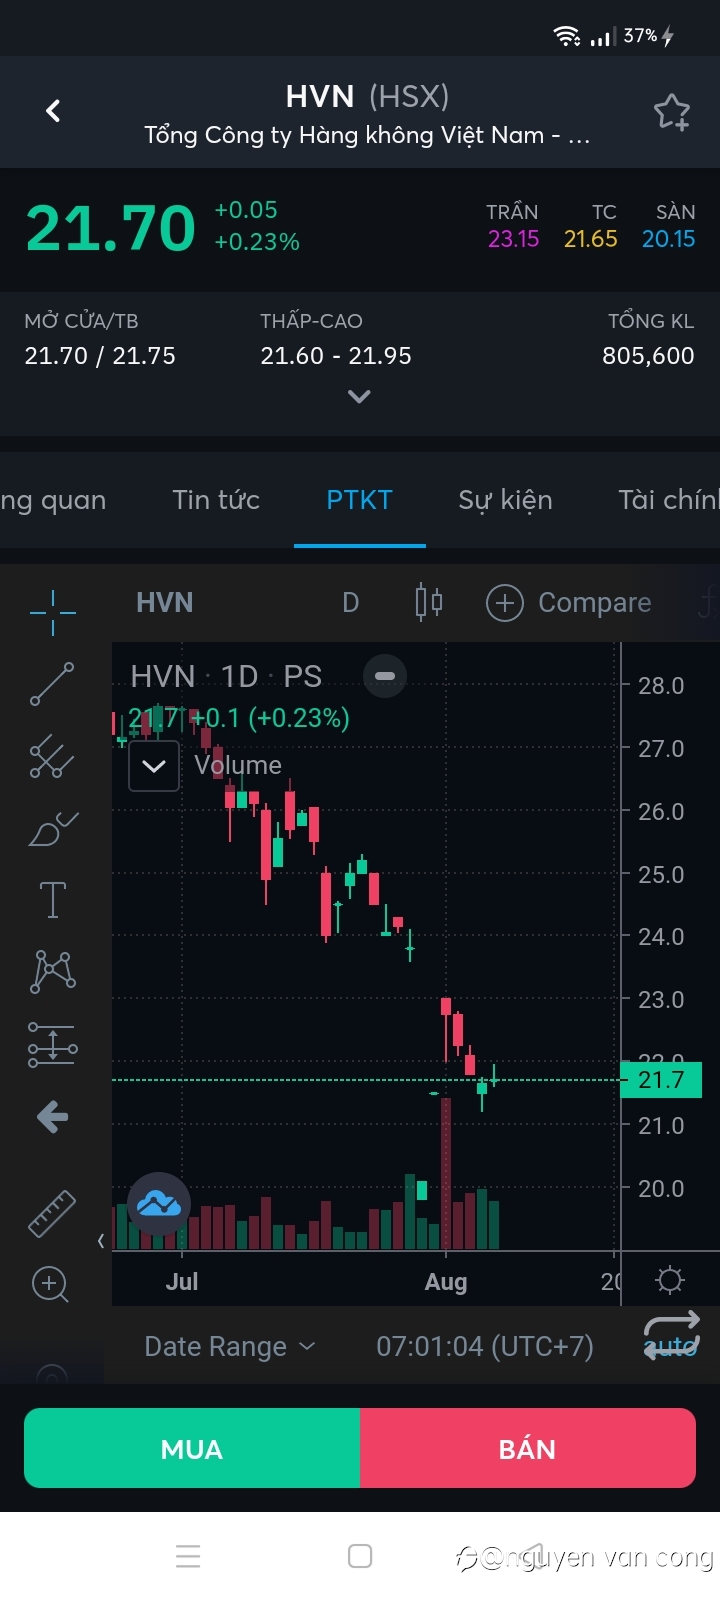This screenshot has height=1600, width=720.
Task: Toggle the auto scale option
Action: click(671, 1347)
